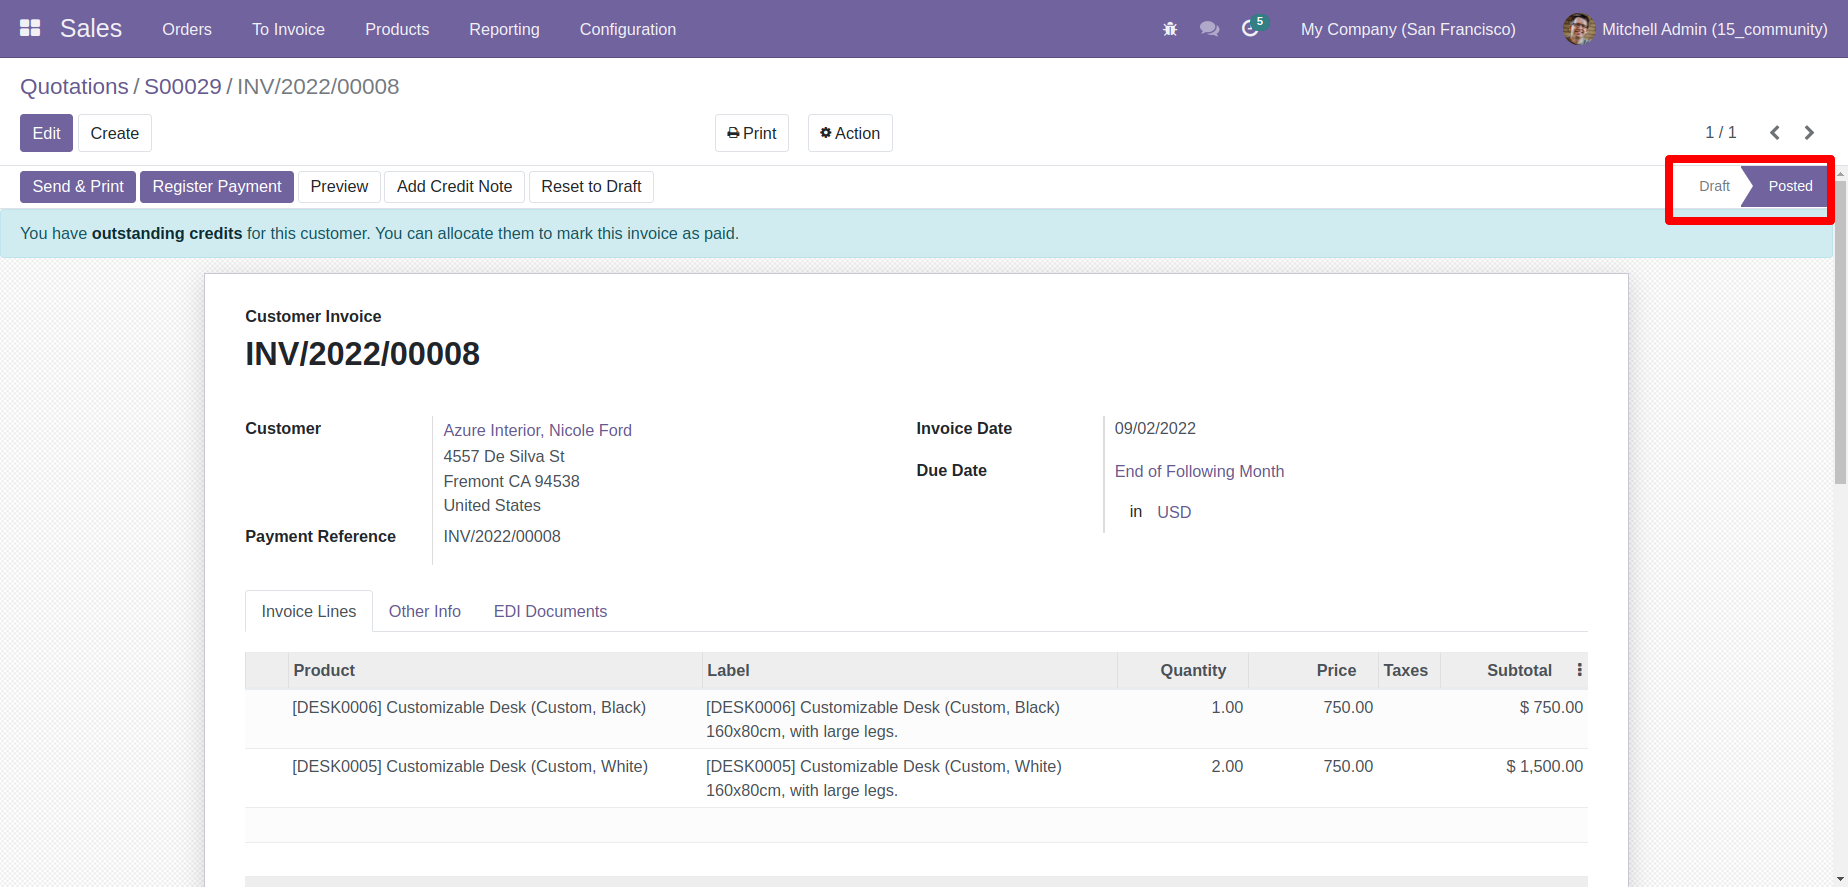
Task: Select the Customizable Desk (Custom, Black) product cell
Action: [x=495, y=719]
